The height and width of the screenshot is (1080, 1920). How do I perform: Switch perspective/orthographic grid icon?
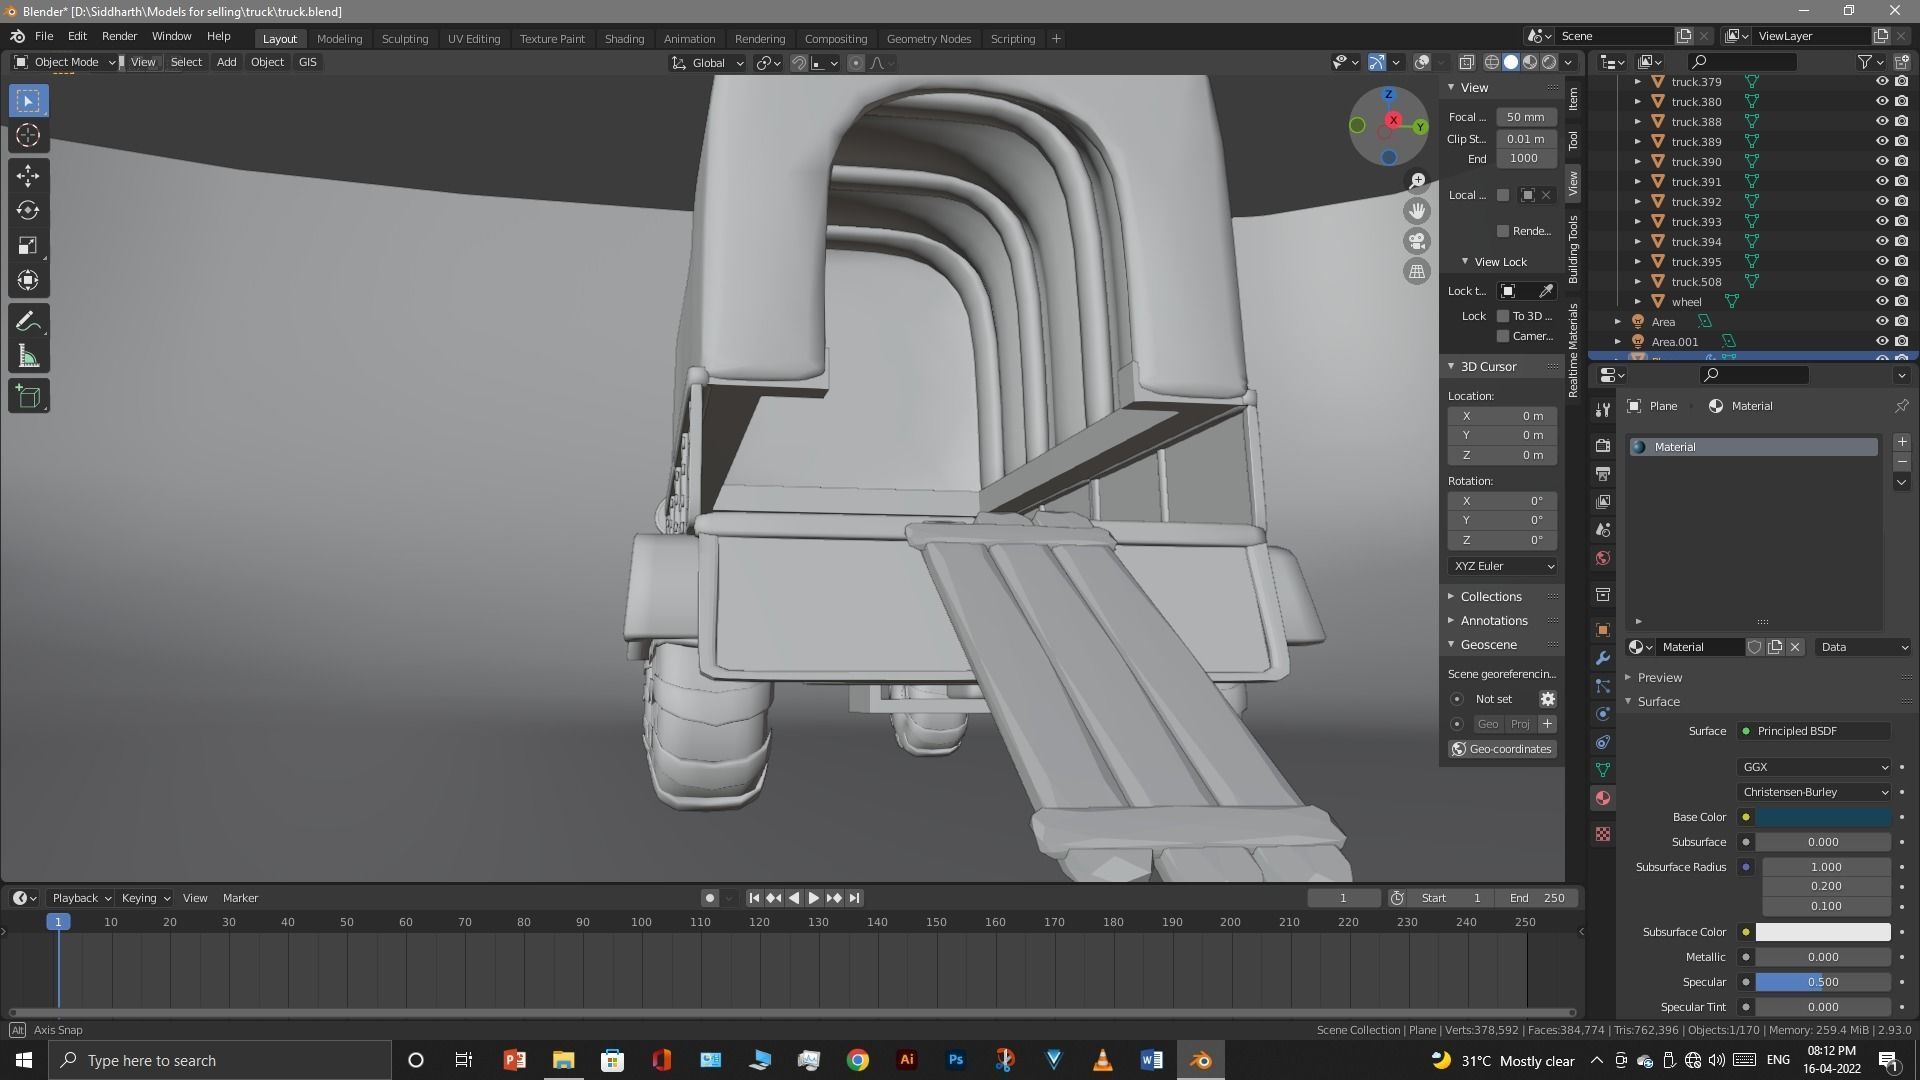pyautogui.click(x=1417, y=272)
